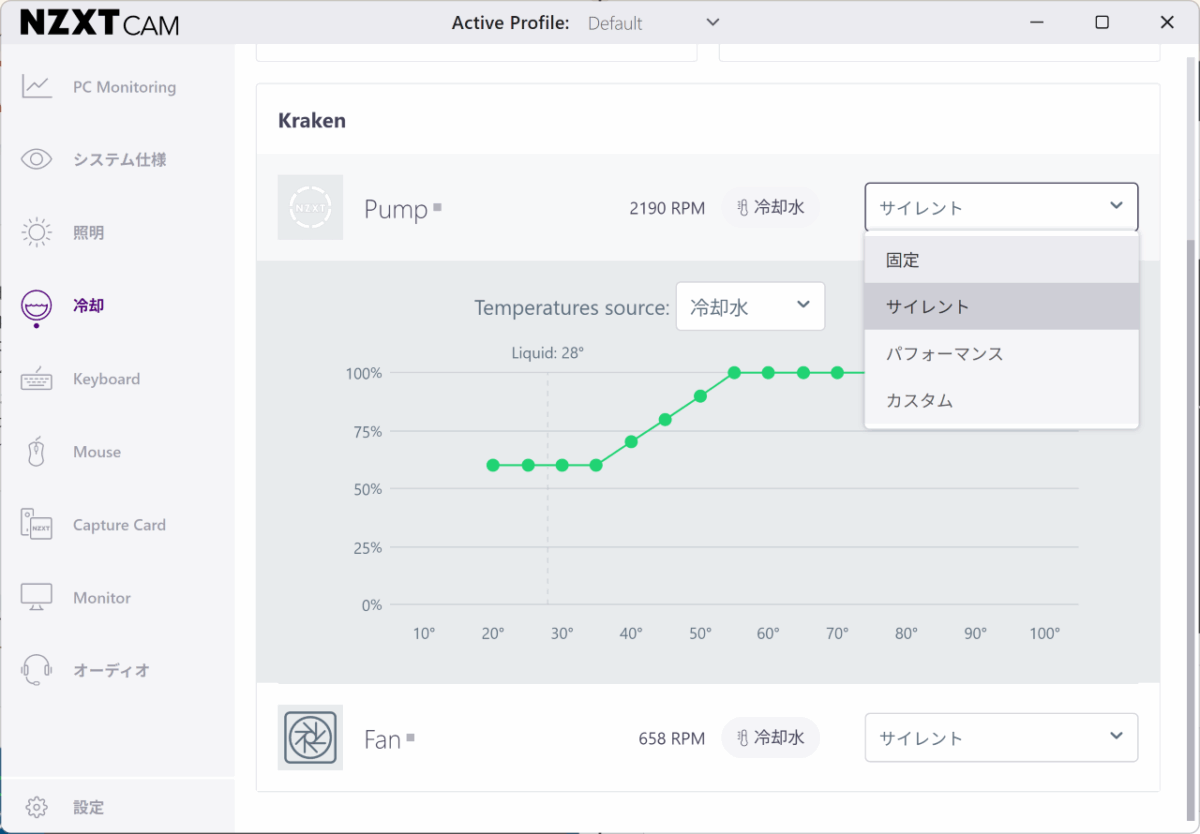Expand the Active Profile Default dropdown

pos(654,23)
